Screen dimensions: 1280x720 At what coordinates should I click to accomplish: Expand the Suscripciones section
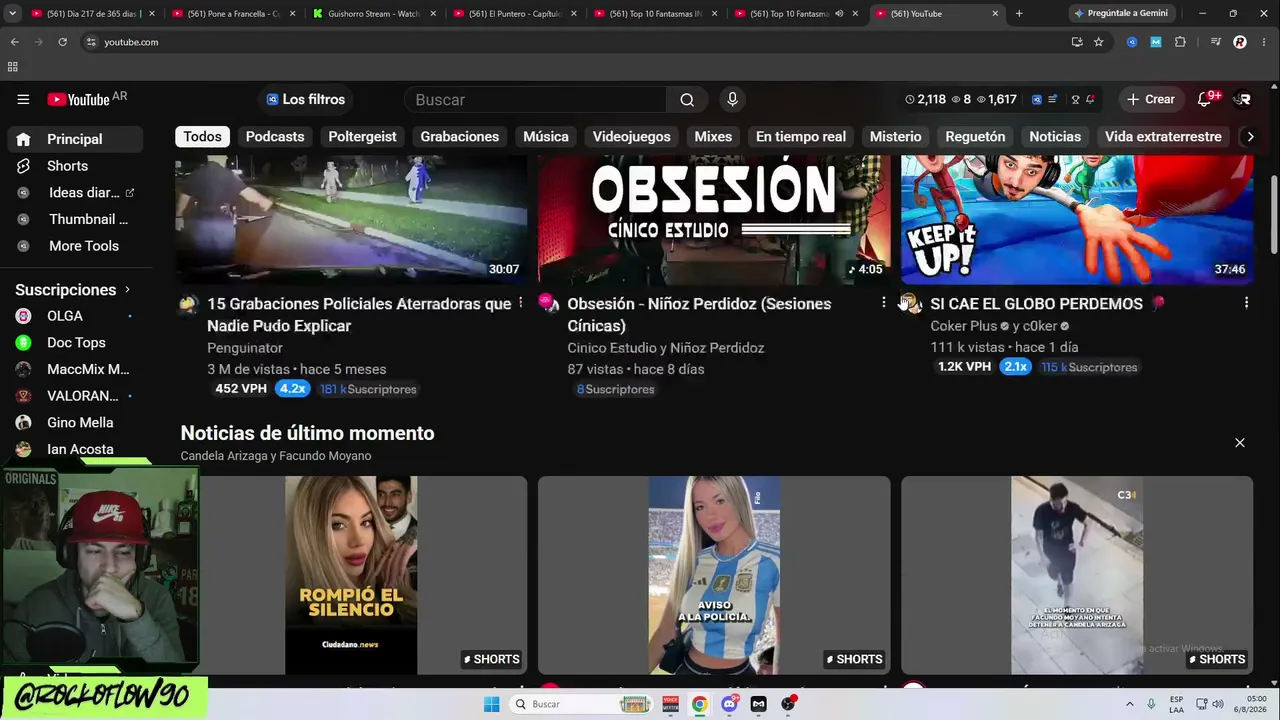tap(74, 289)
